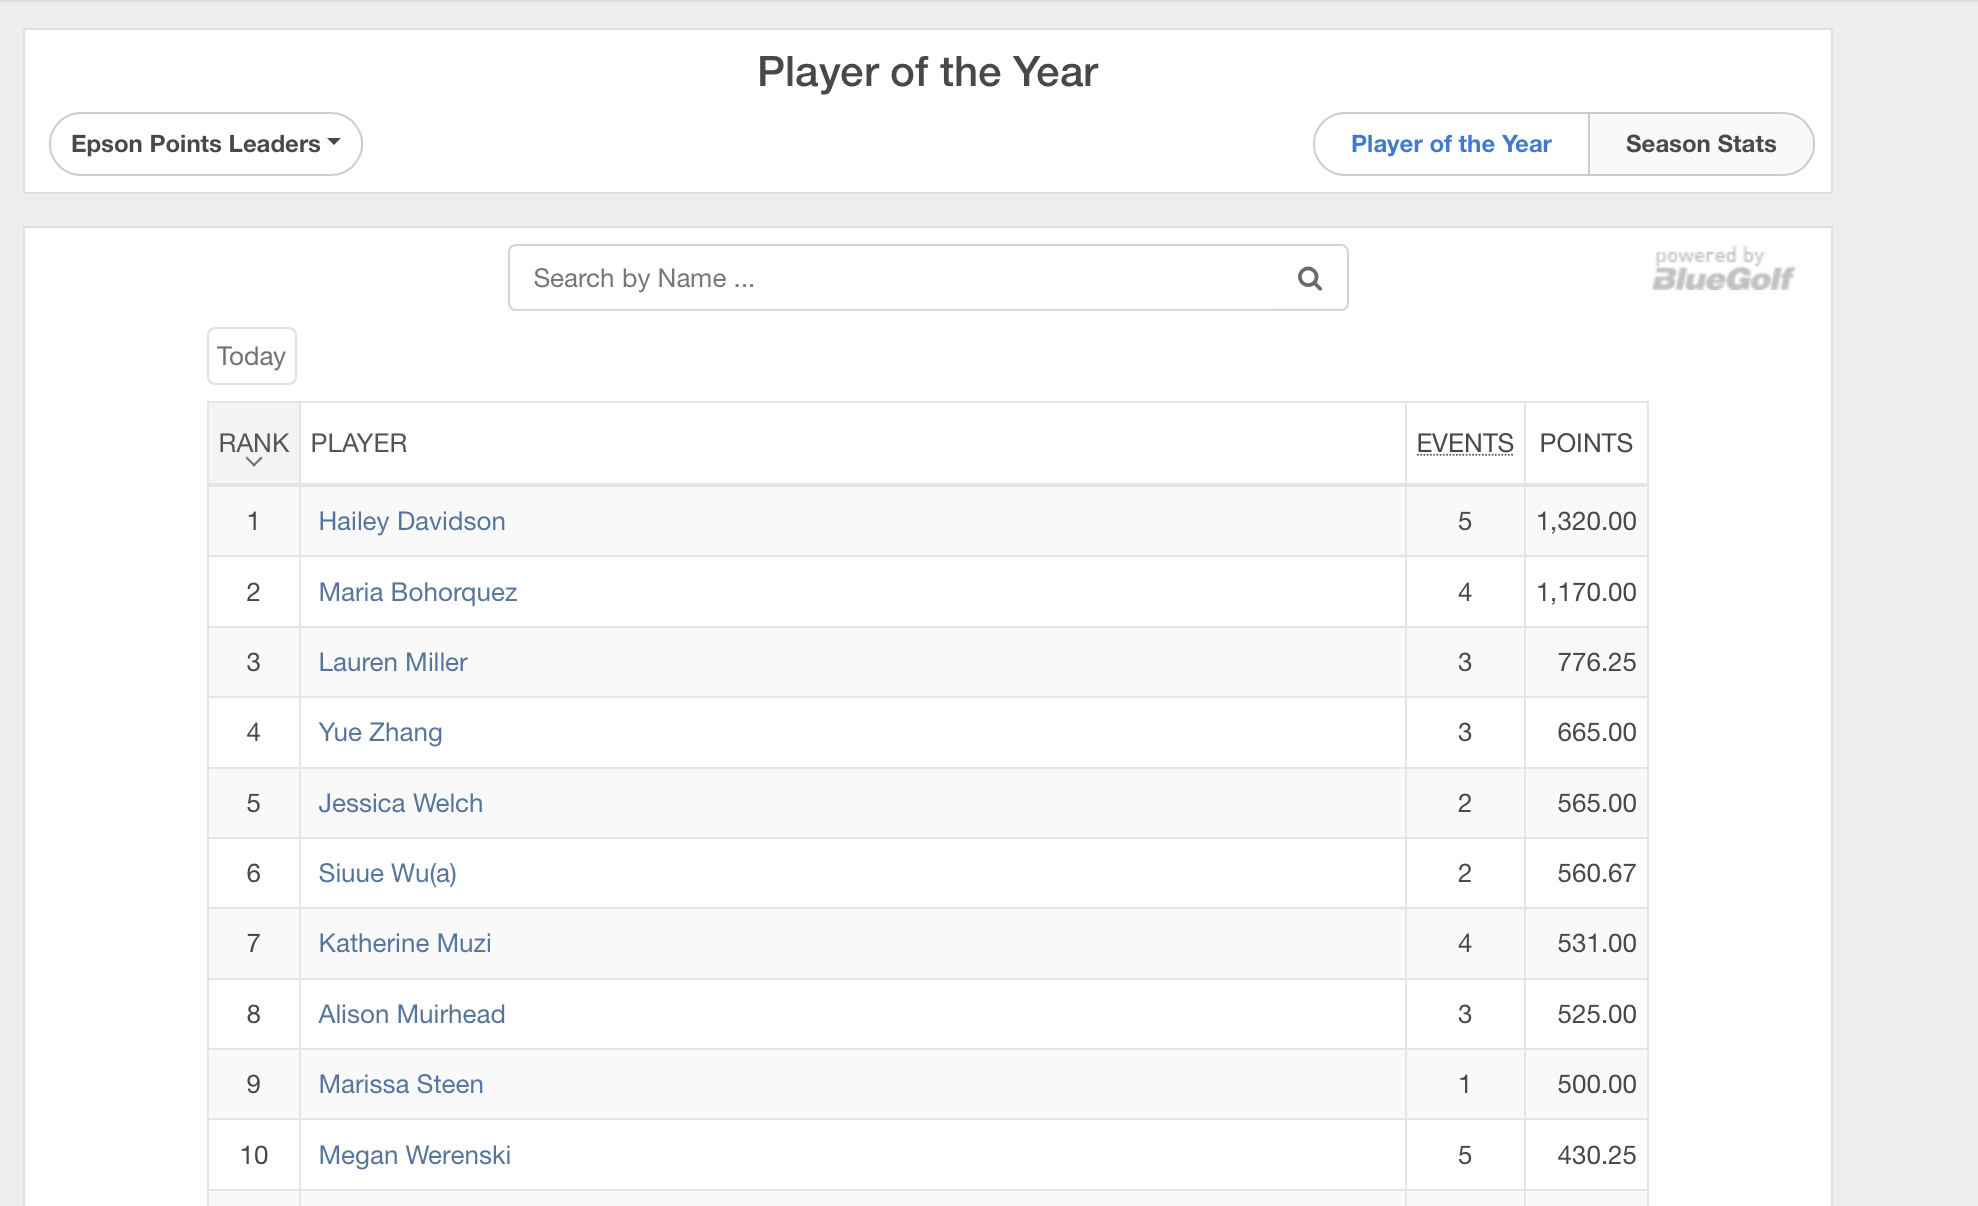The image size is (1978, 1206).
Task: Open Alison Muirhead's profile
Action: [x=412, y=1014]
